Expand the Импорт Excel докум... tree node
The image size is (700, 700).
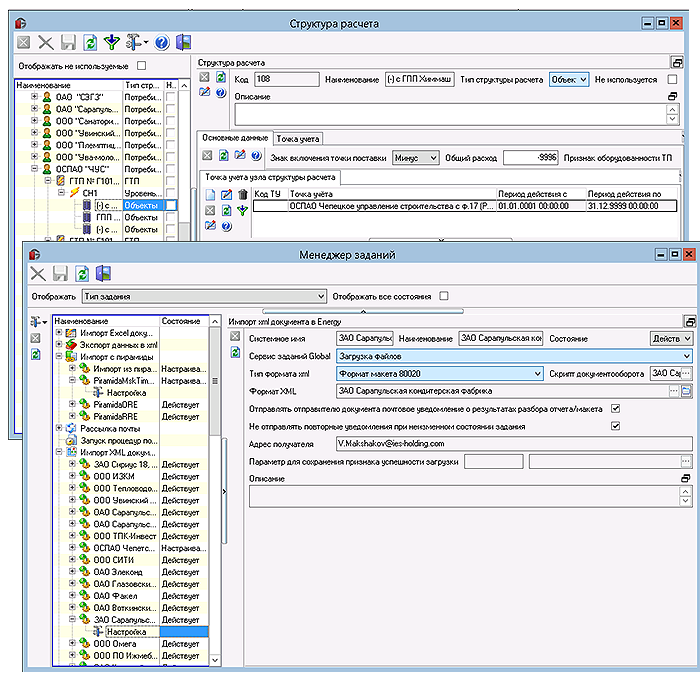point(59,332)
